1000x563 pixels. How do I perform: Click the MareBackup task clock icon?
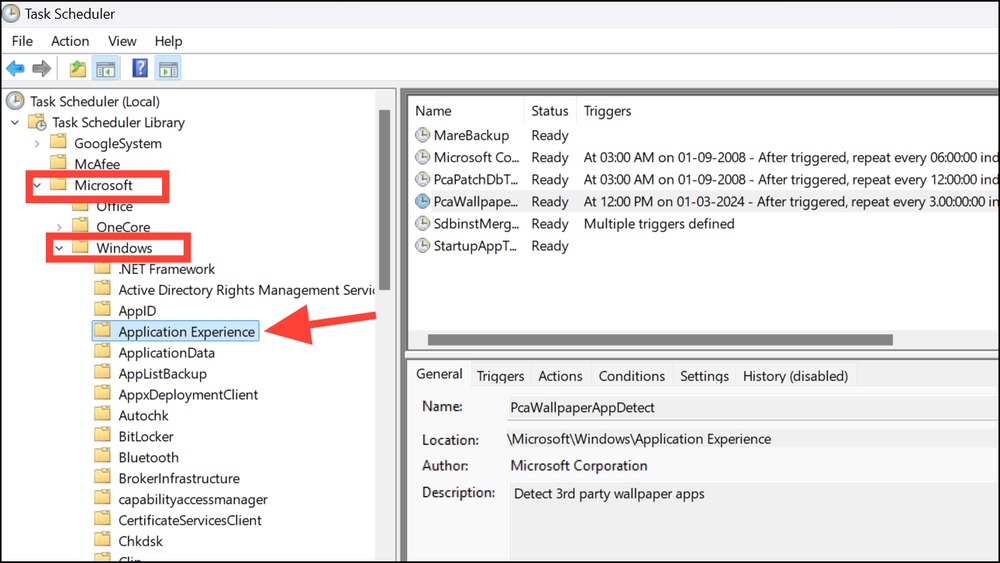(422, 135)
